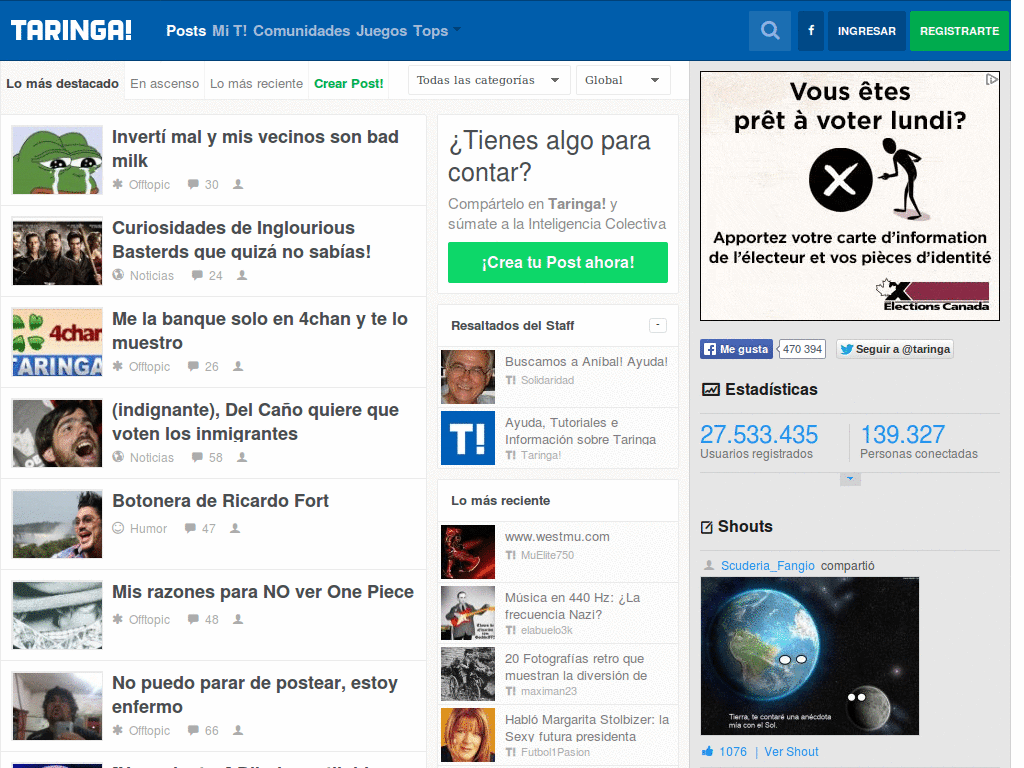The image size is (1024, 768).
Task: Click the T! icon beside maximan23
Action: [x=511, y=691]
